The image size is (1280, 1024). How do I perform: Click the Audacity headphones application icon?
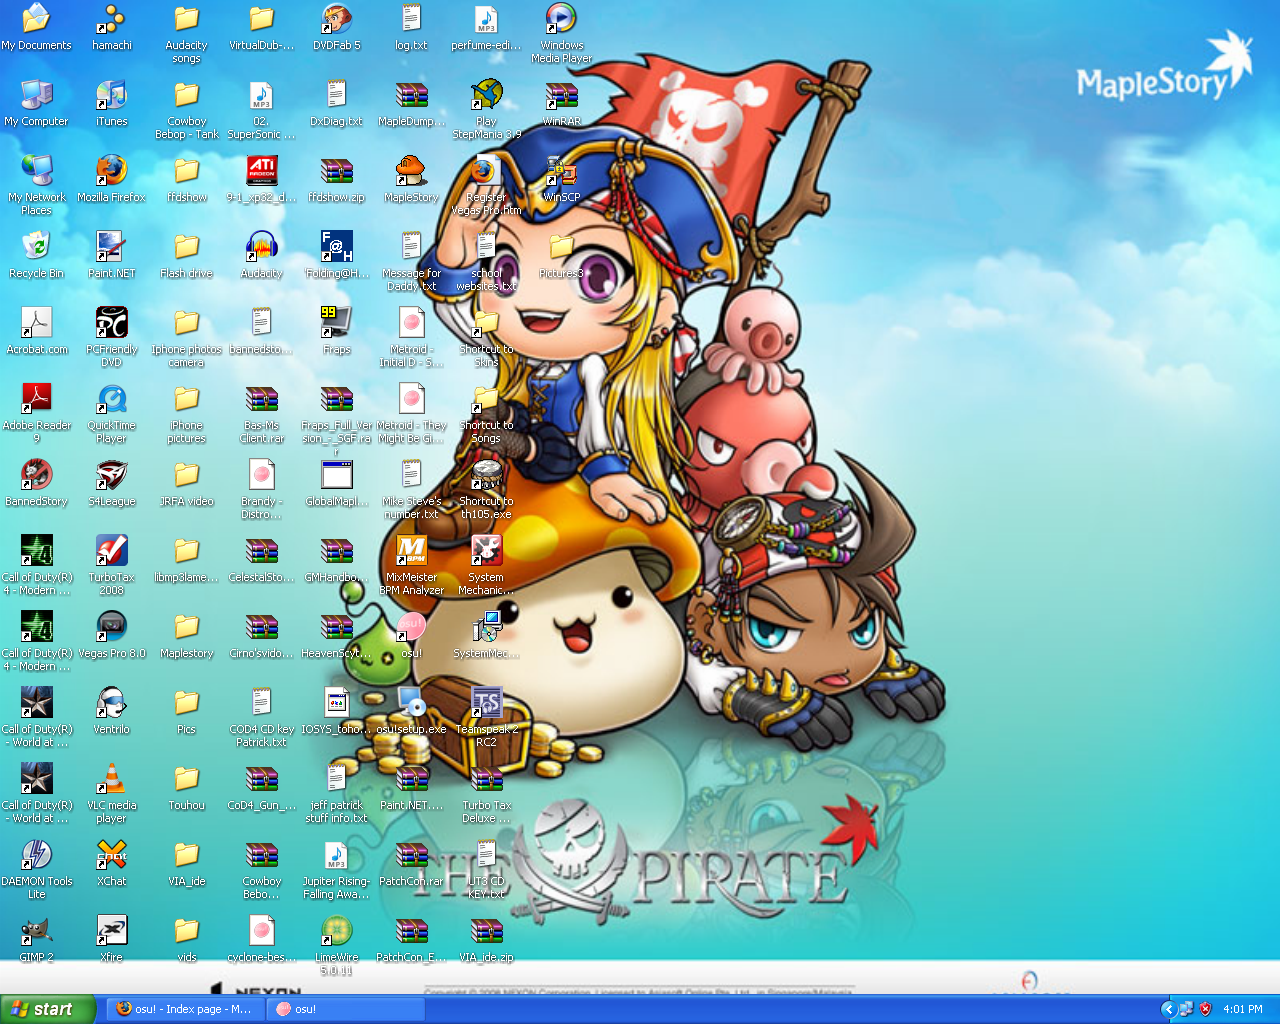pyautogui.click(x=261, y=247)
